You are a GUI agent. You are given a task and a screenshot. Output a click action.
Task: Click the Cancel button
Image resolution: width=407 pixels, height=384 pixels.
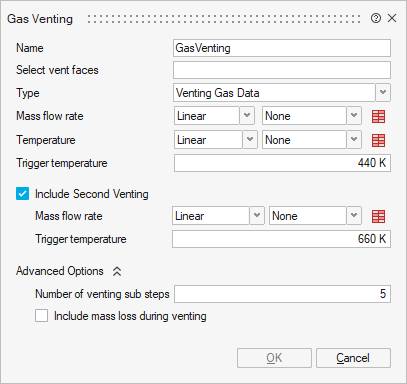pyautogui.click(x=353, y=358)
